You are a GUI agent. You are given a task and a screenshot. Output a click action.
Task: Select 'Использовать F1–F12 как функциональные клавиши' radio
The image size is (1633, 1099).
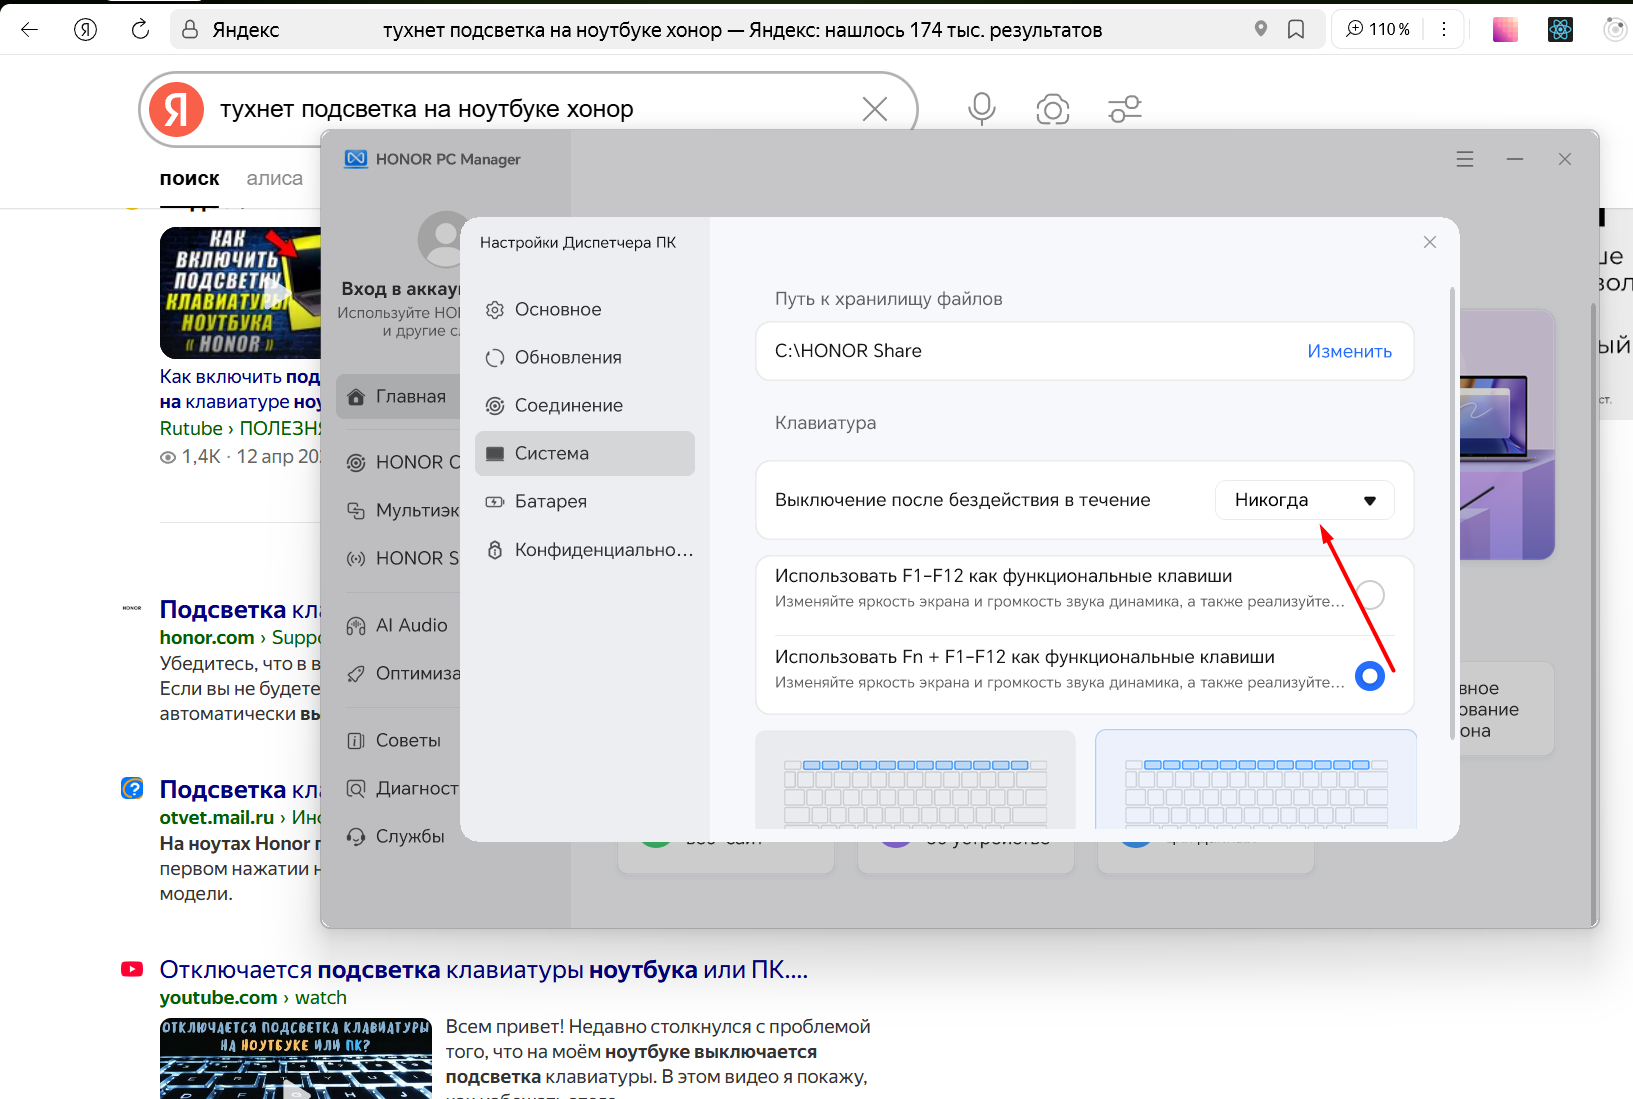point(1370,595)
